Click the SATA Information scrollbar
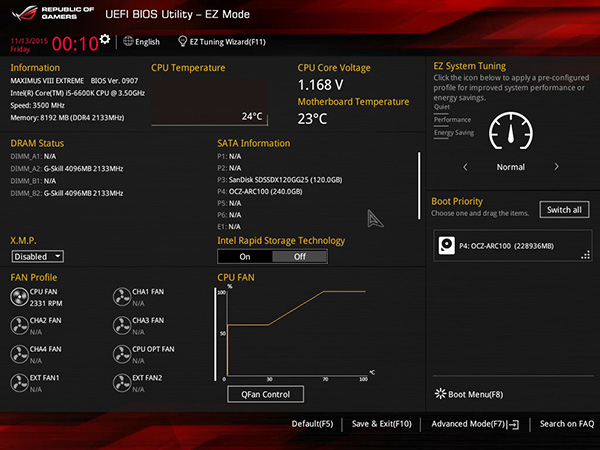 coord(419,186)
